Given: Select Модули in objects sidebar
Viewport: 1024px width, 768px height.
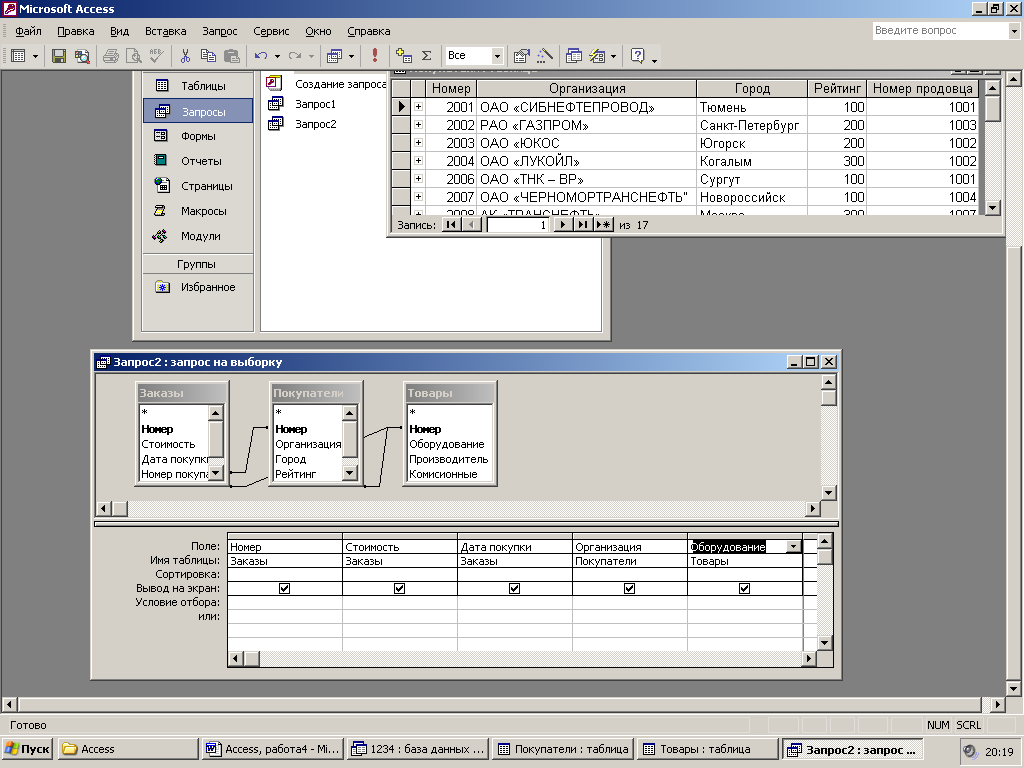Looking at the screenshot, I should click(198, 236).
